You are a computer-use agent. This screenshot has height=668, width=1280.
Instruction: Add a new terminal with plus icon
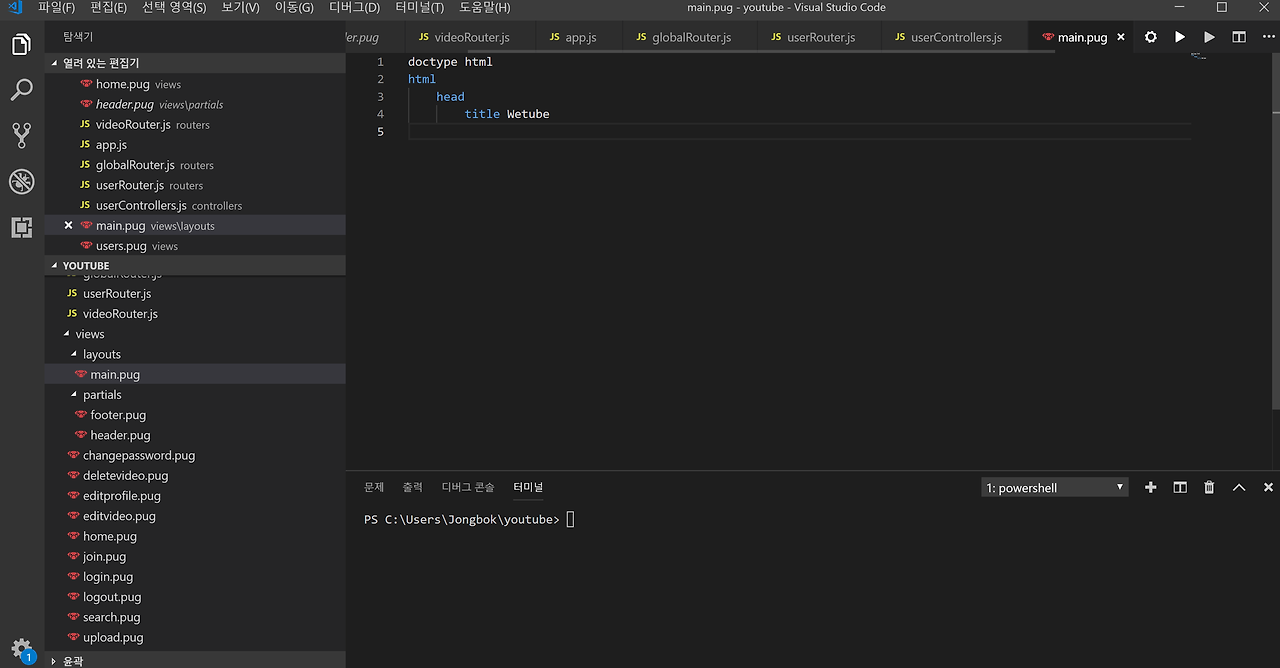[x=1150, y=487]
